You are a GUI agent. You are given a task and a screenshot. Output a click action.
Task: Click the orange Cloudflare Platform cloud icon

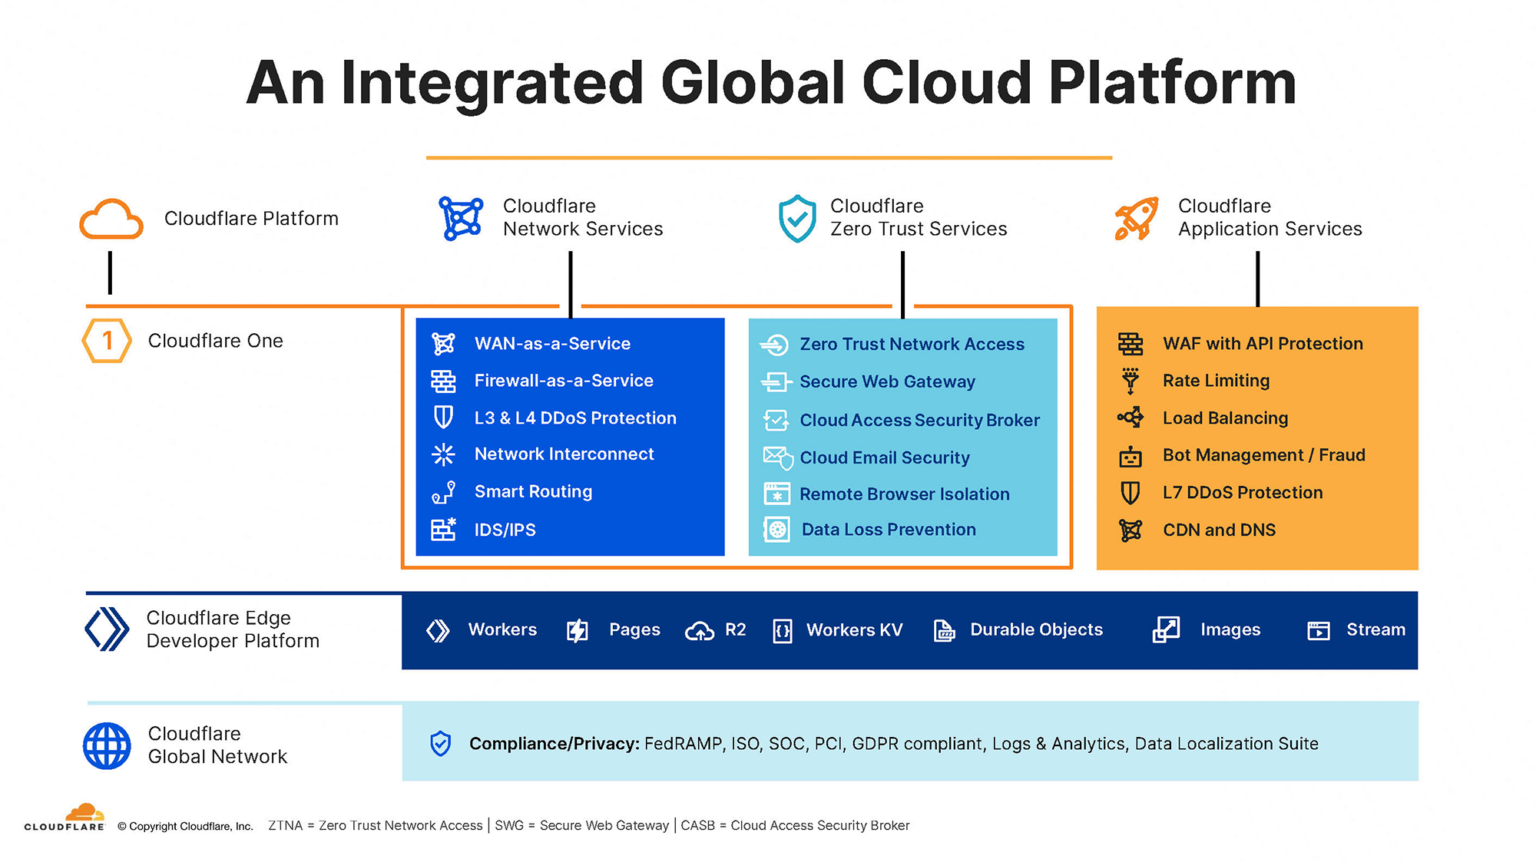[x=111, y=219]
